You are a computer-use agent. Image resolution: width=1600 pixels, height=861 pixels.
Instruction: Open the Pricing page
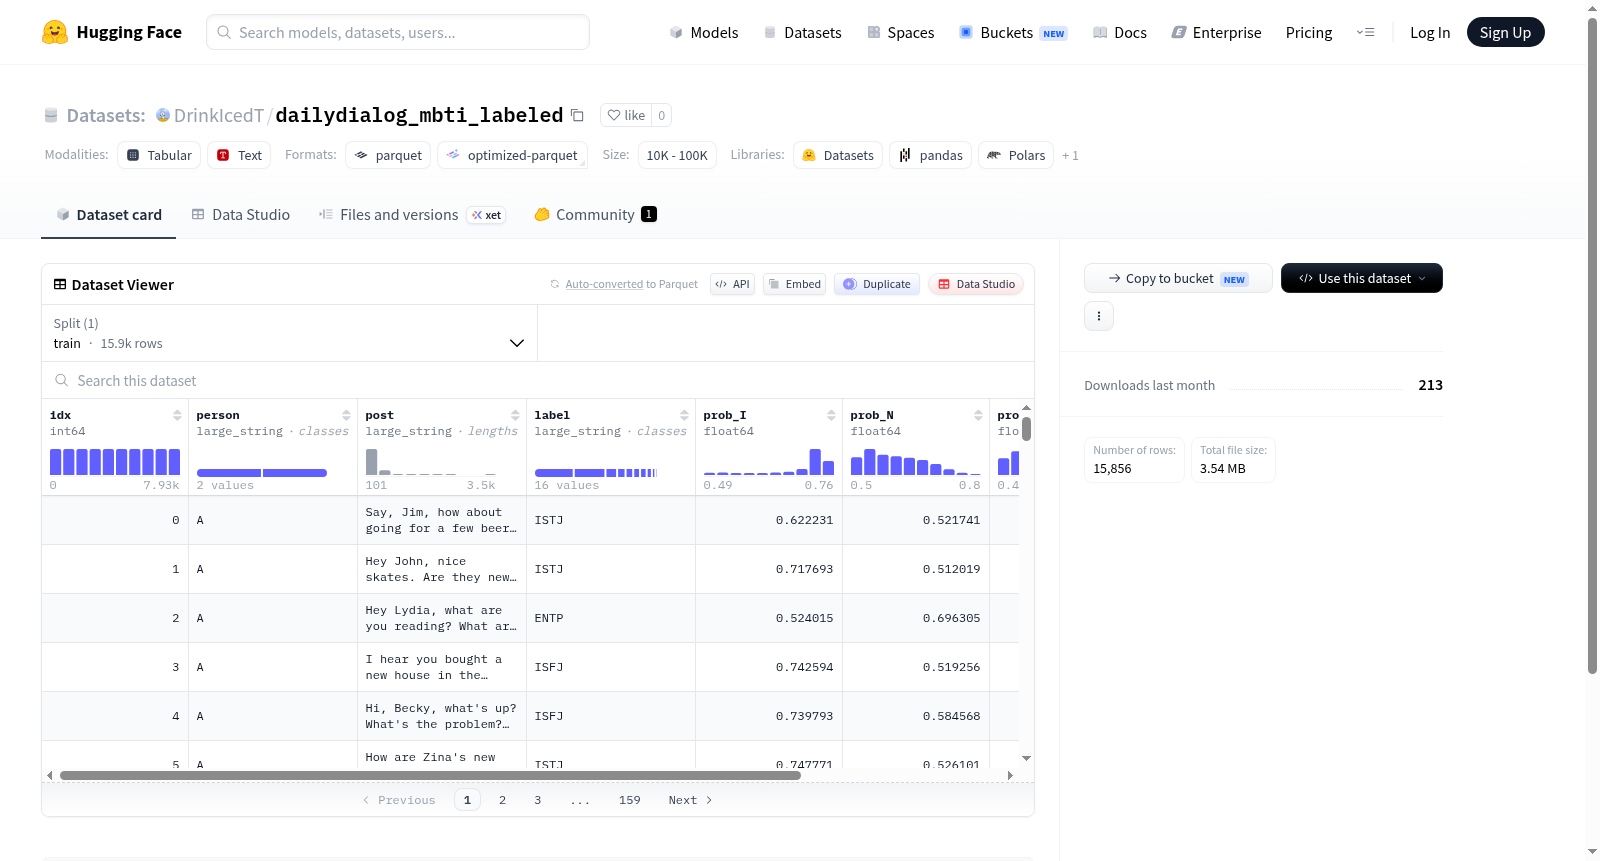click(x=1309, y=32)
